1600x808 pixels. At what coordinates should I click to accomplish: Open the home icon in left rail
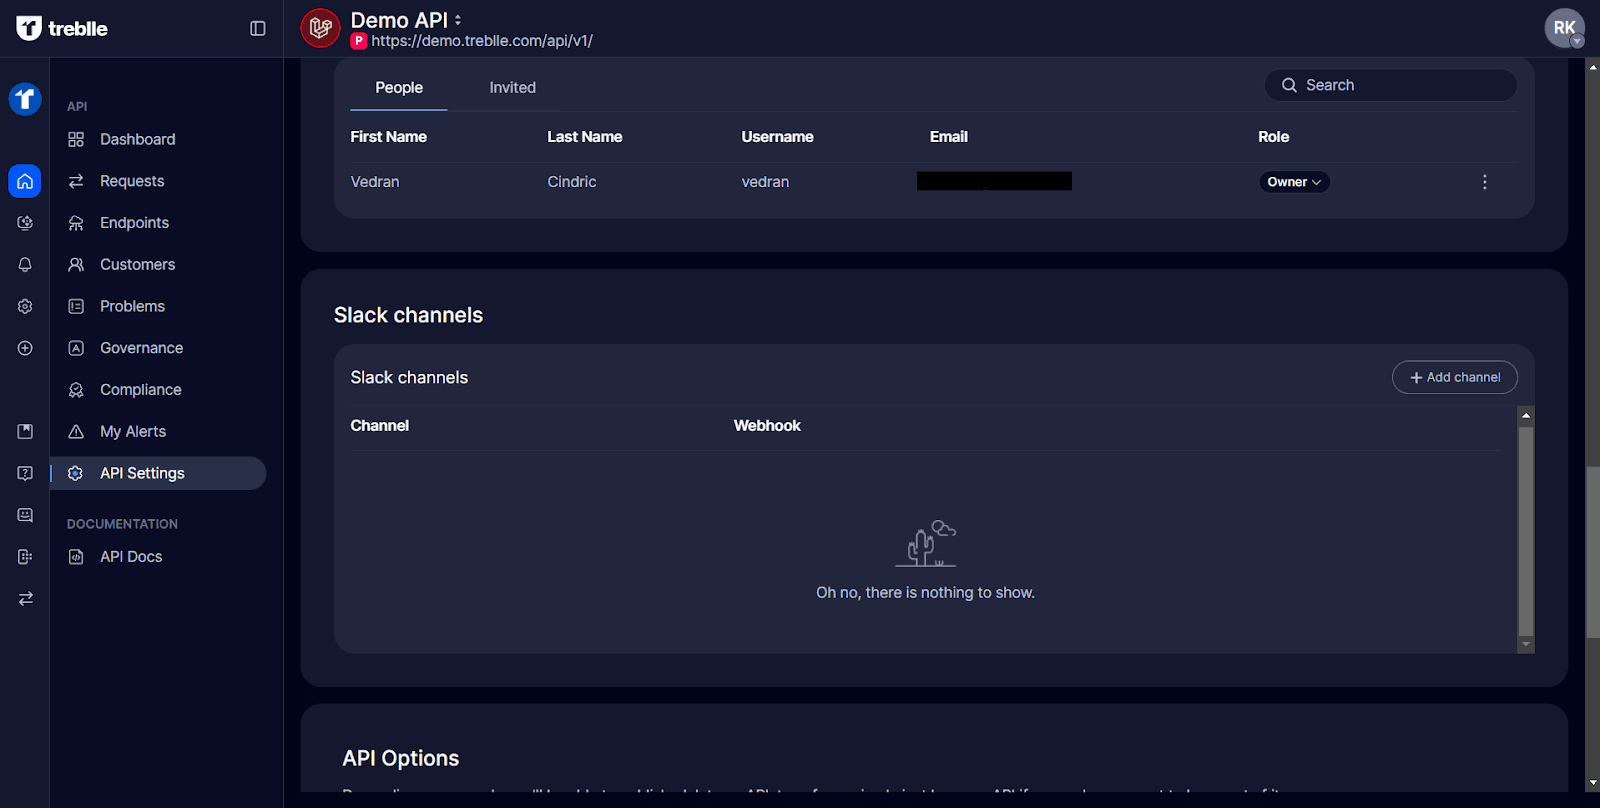click(25, 181)
